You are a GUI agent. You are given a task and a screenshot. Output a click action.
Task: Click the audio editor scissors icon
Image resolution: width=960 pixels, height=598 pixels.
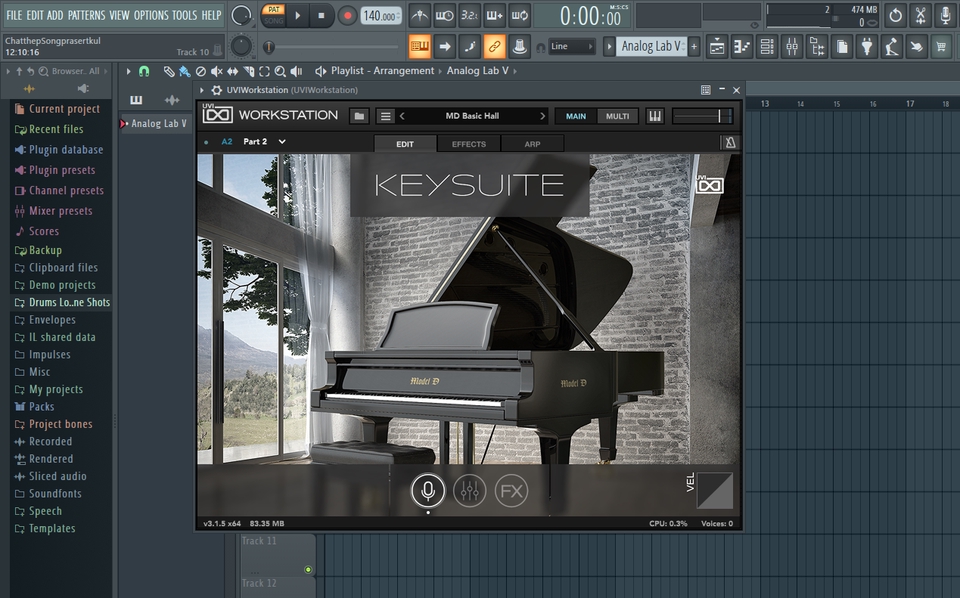click(x=920, y=16)
